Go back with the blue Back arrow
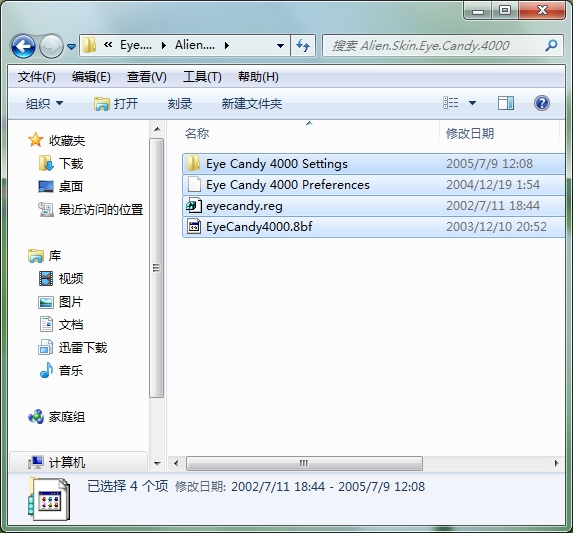573x533 pixels. pos(23,46)
